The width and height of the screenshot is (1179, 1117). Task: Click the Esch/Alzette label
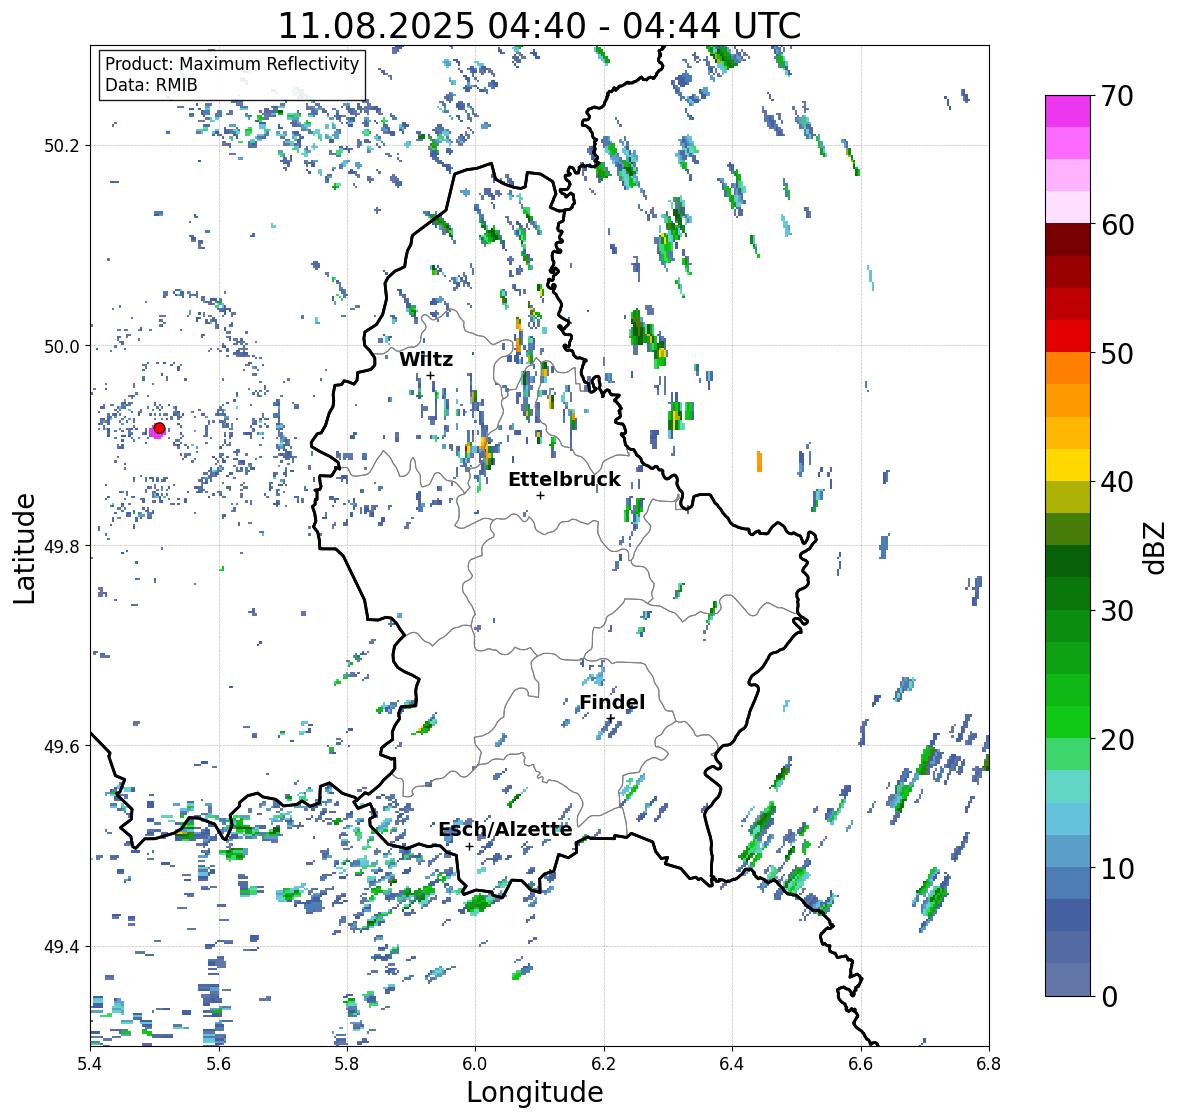[x=505, y=829]
